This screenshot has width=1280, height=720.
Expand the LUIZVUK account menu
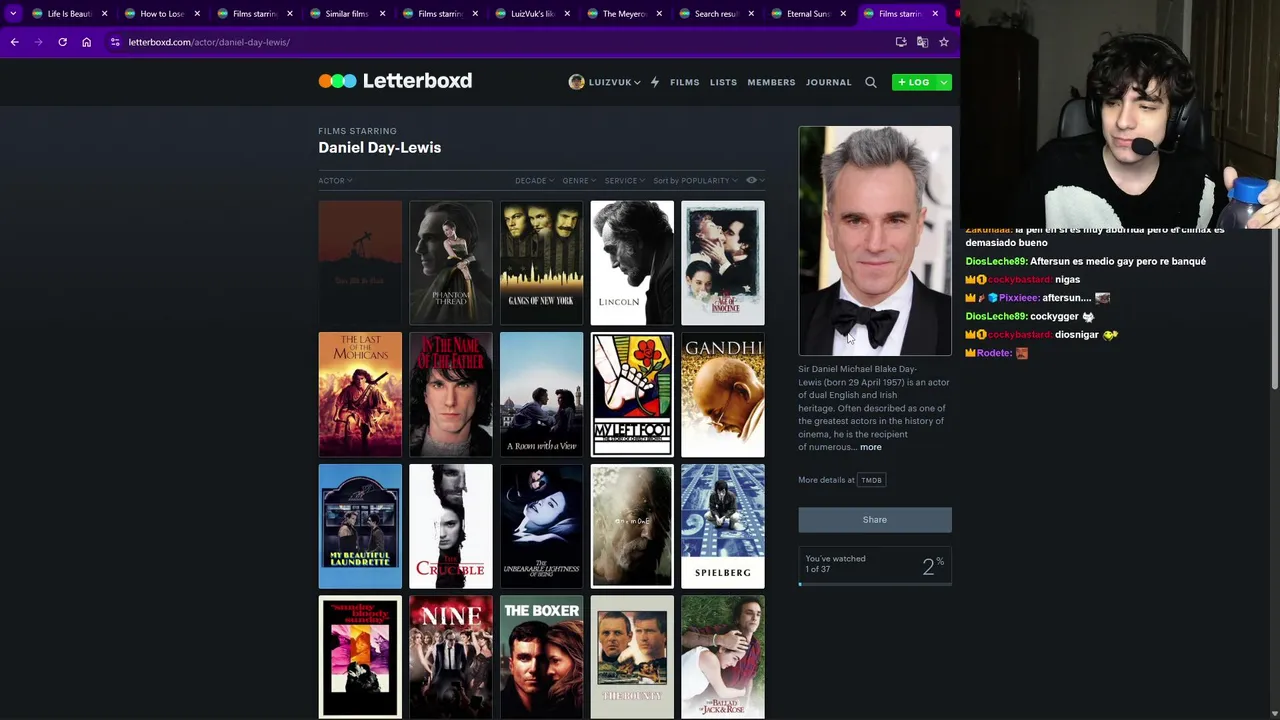(614, 82)
